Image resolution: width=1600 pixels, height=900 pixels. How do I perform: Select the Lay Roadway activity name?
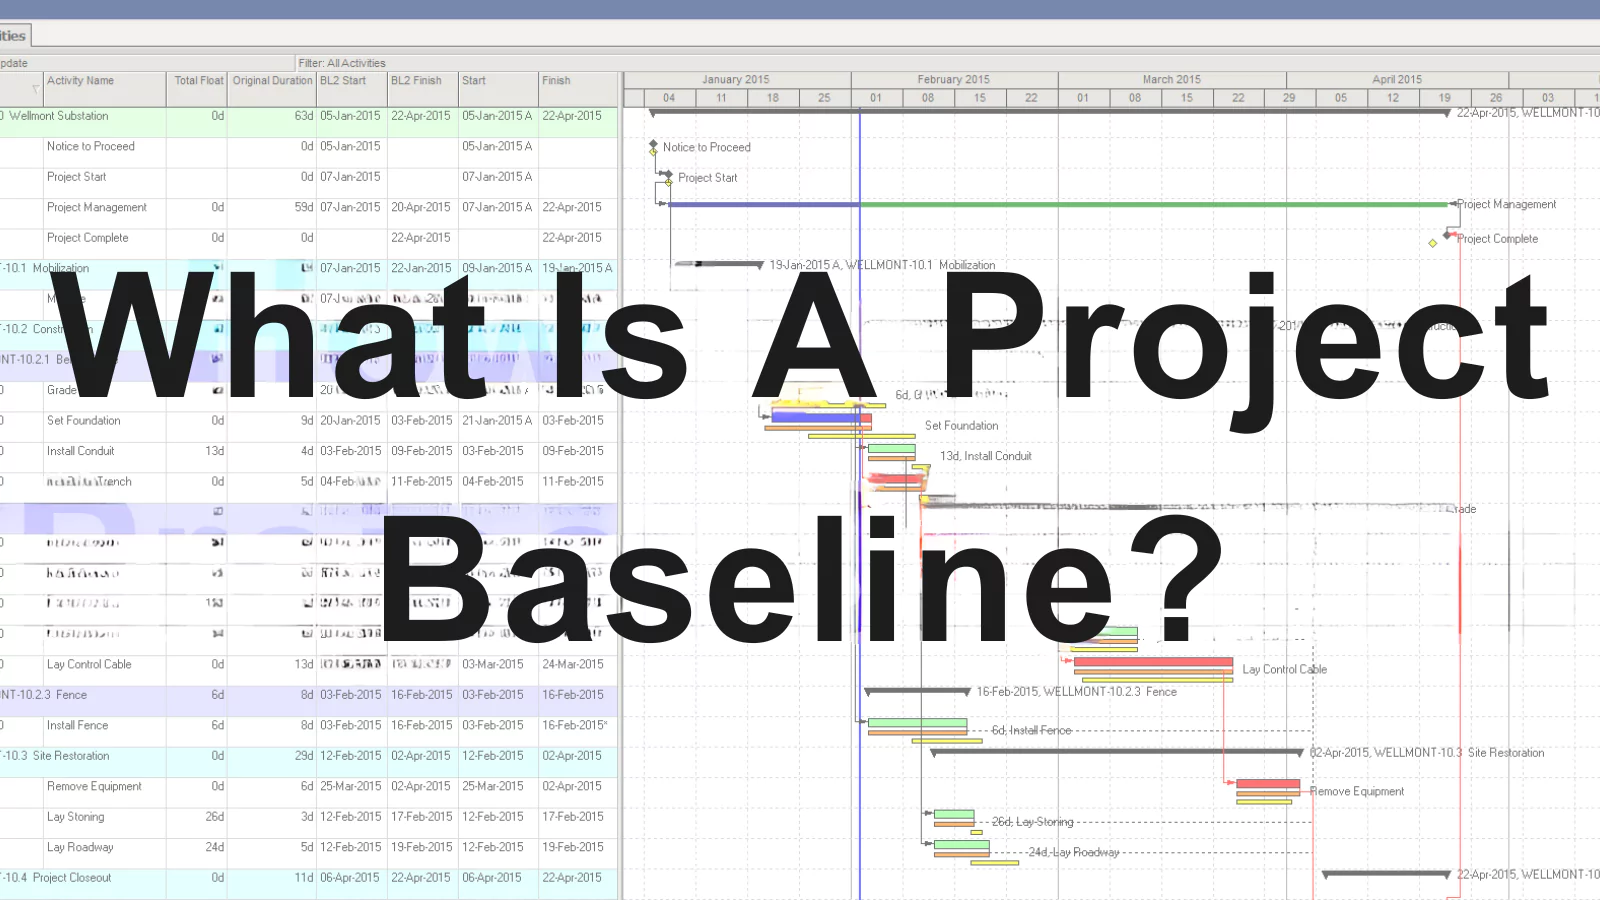click(80, 848)
